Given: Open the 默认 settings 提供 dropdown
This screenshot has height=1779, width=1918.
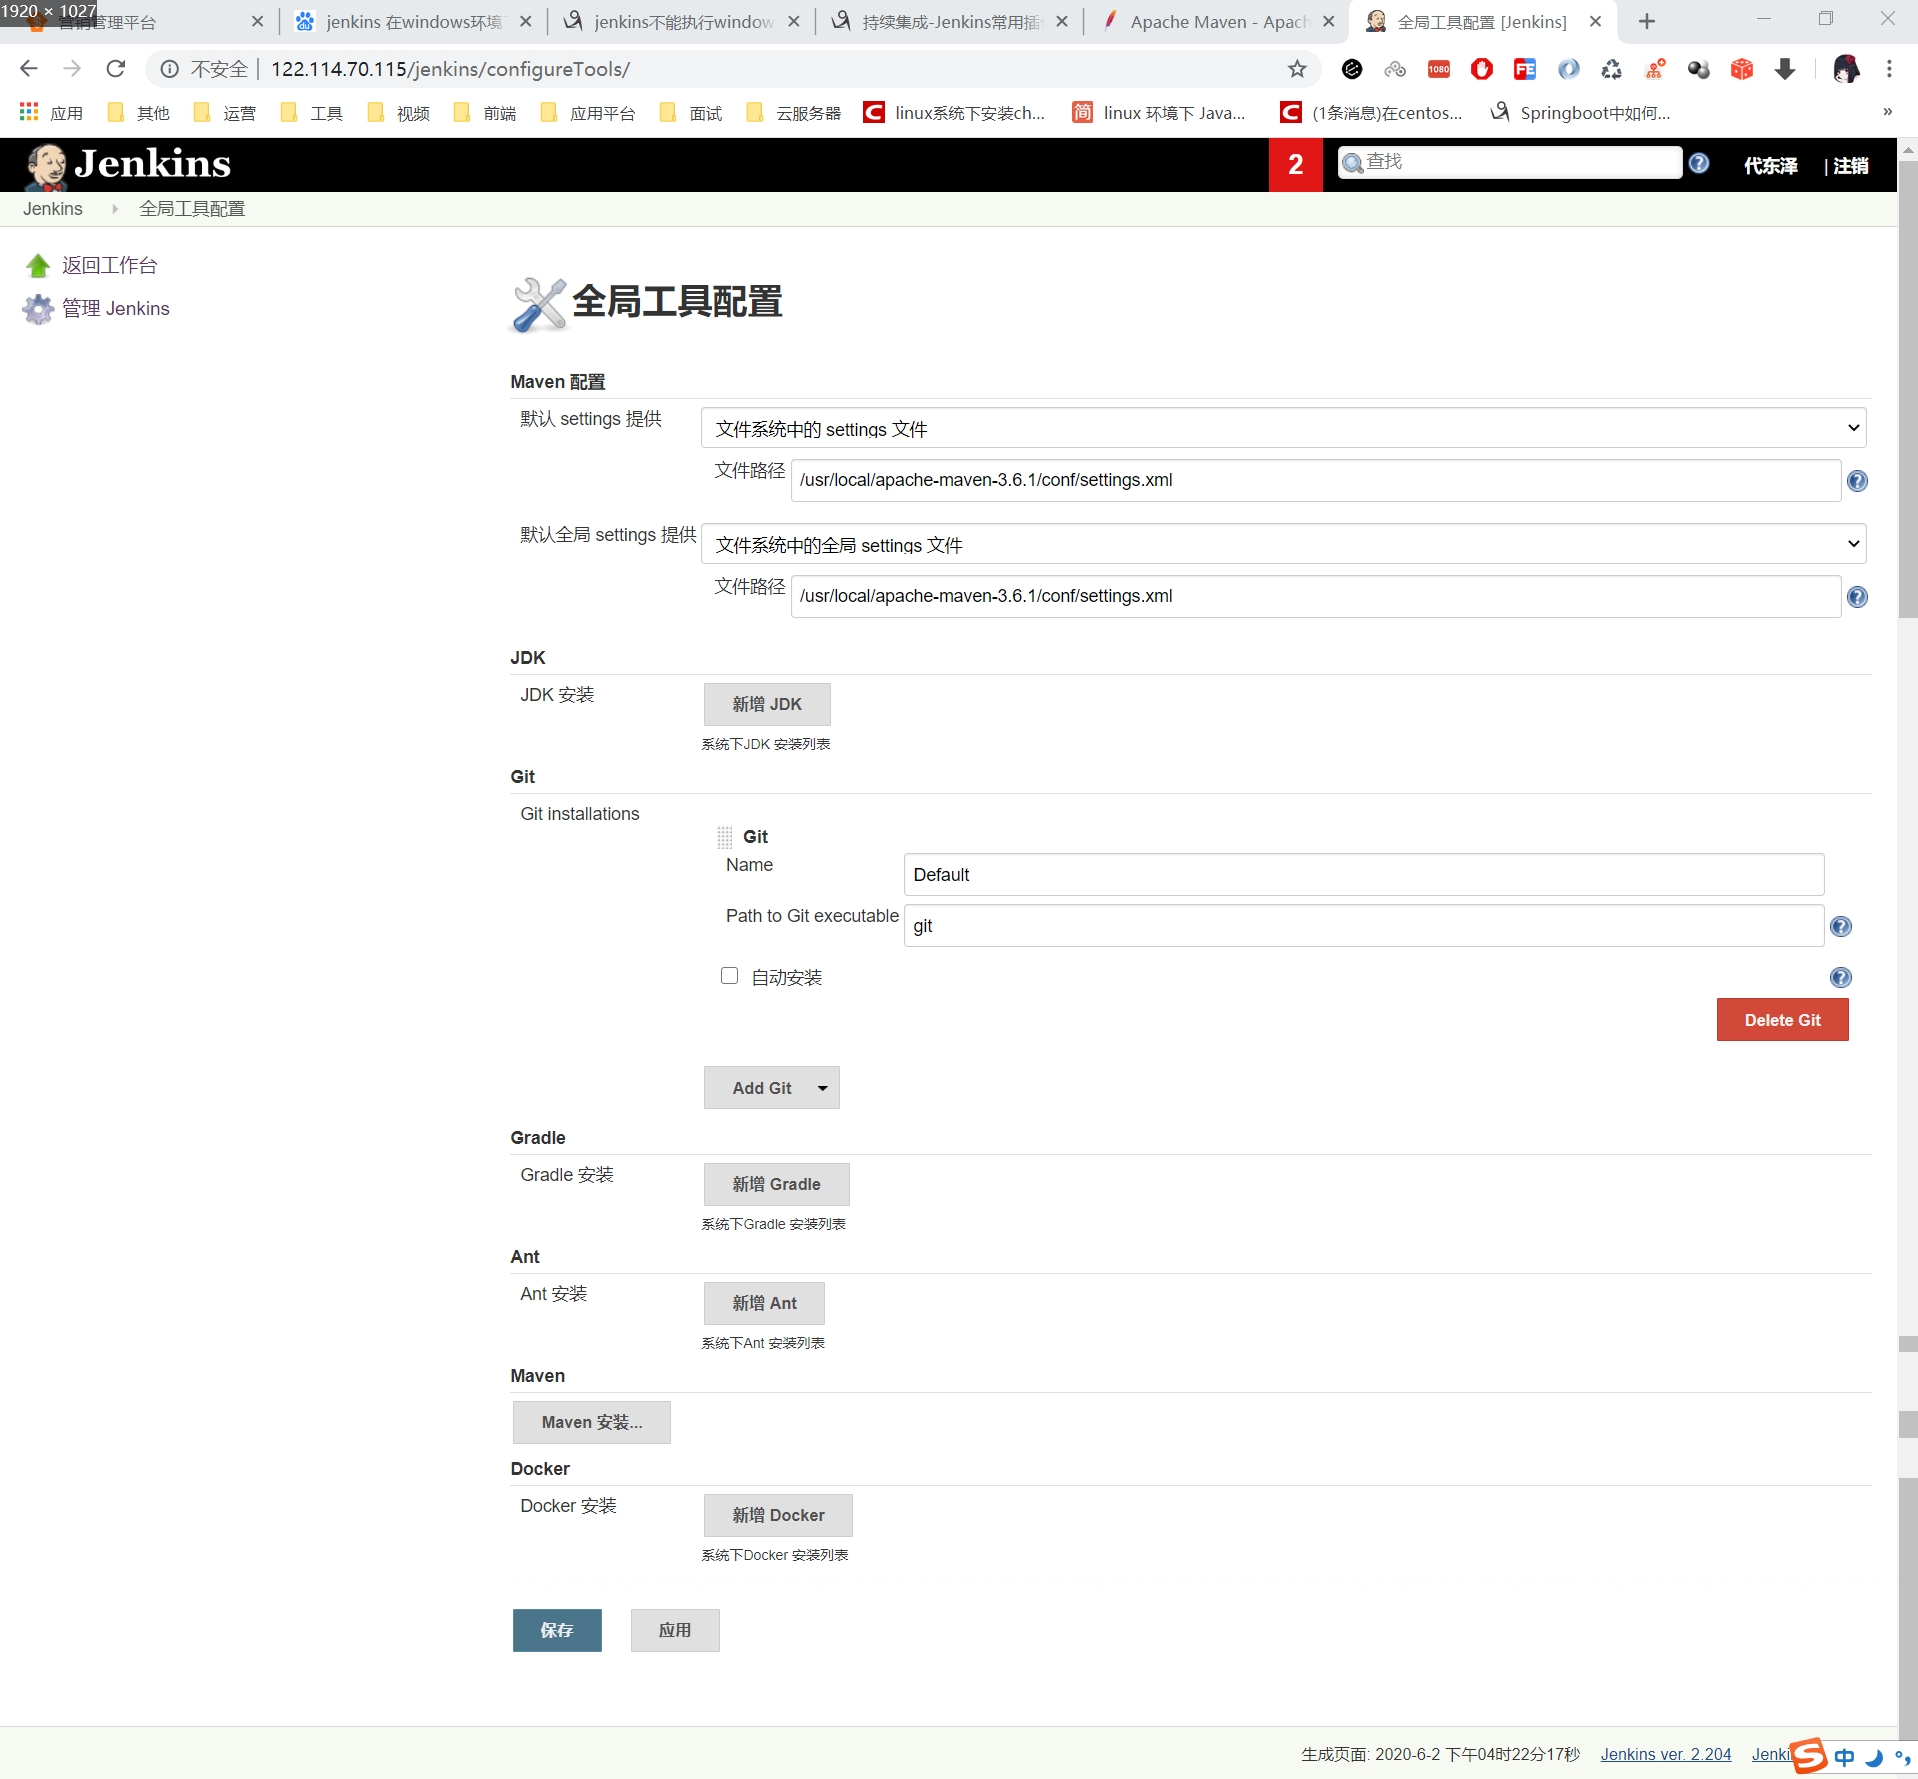Looking at the screenshot, I should click(1283, 428).
